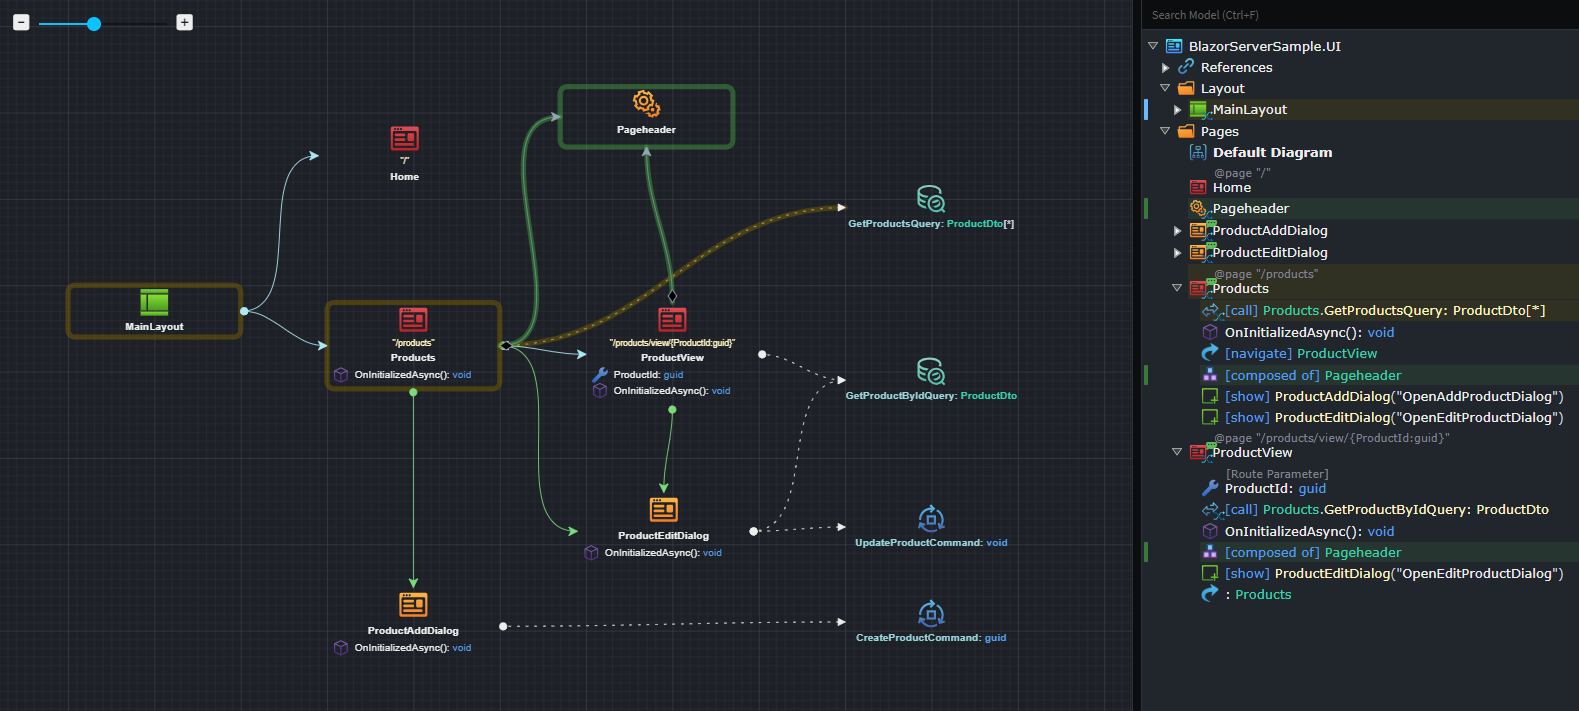This screenshot has height=711, width=1579.
Task: Collapse the Pages folder
Action: coord(1165,131)
